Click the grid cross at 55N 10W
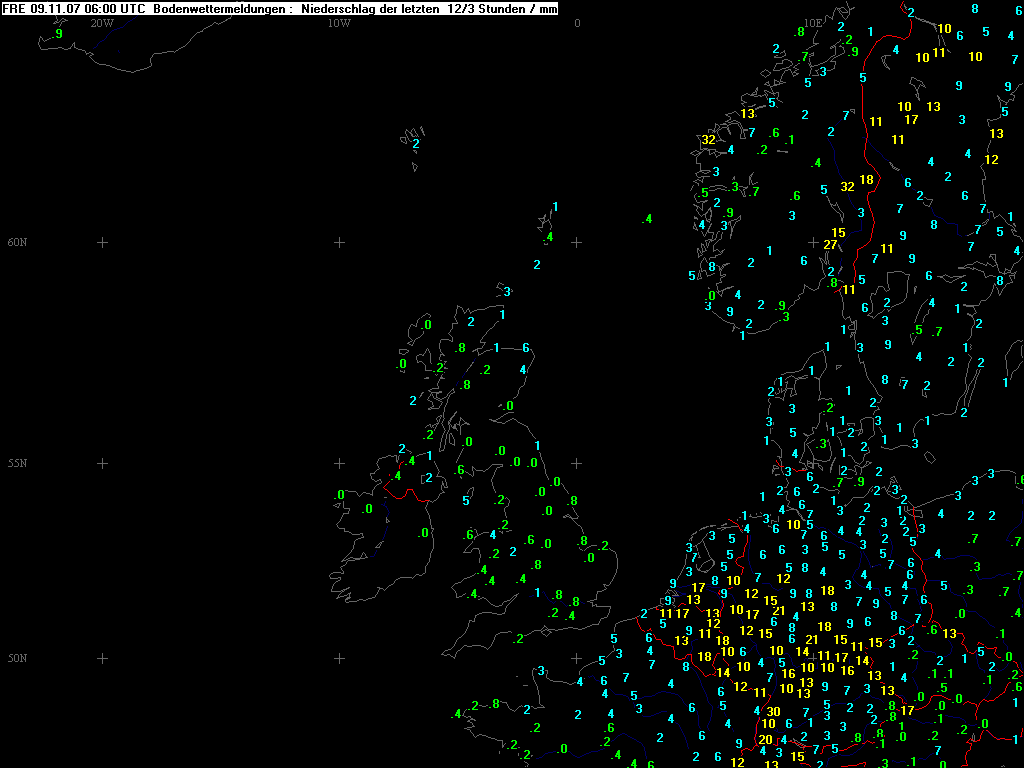The width and height of the screenshot is (1024, 768). [339, 463]
